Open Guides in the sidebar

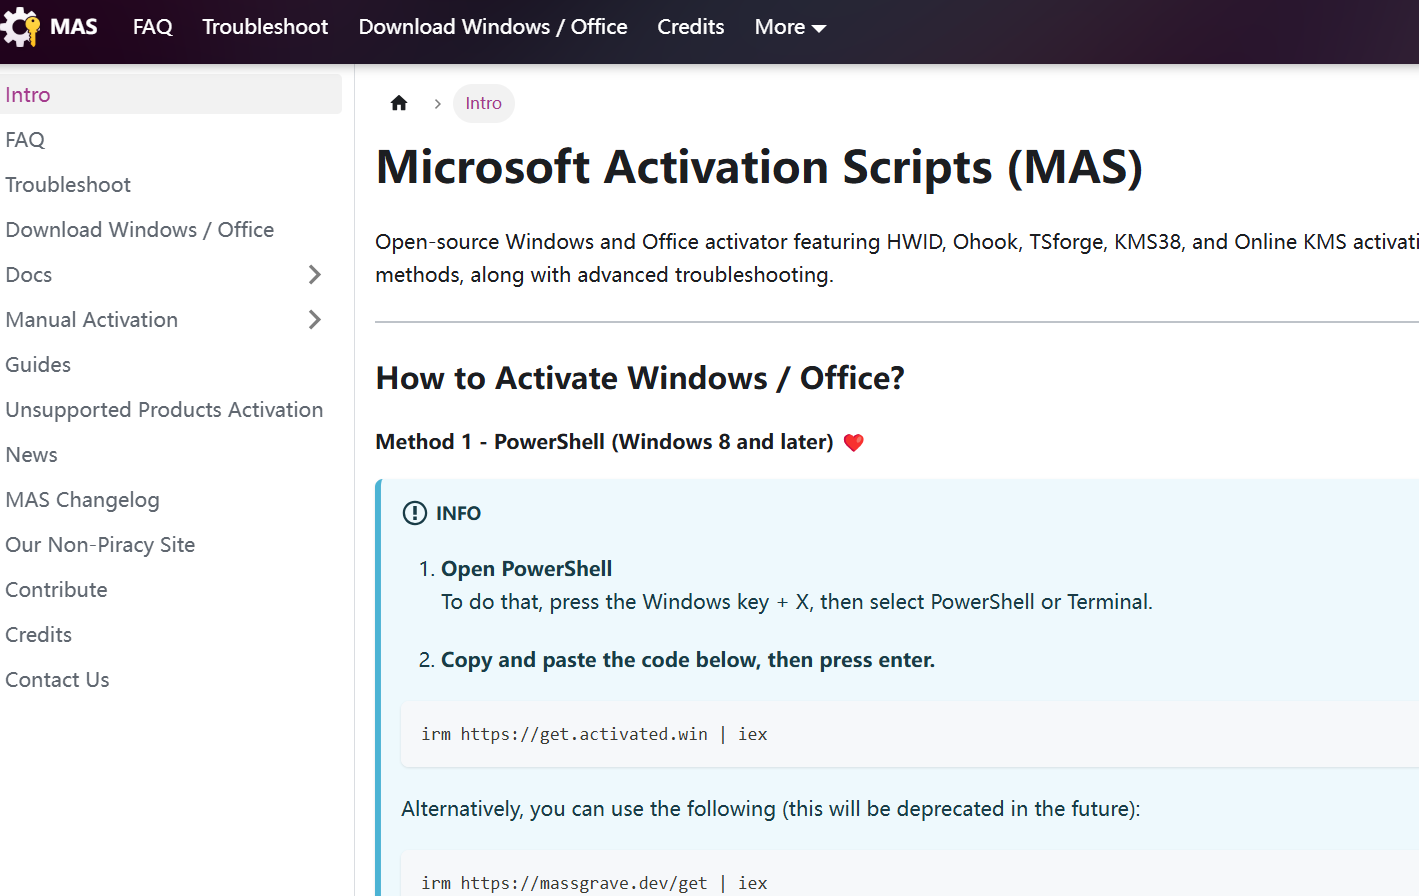click(38, 365)
